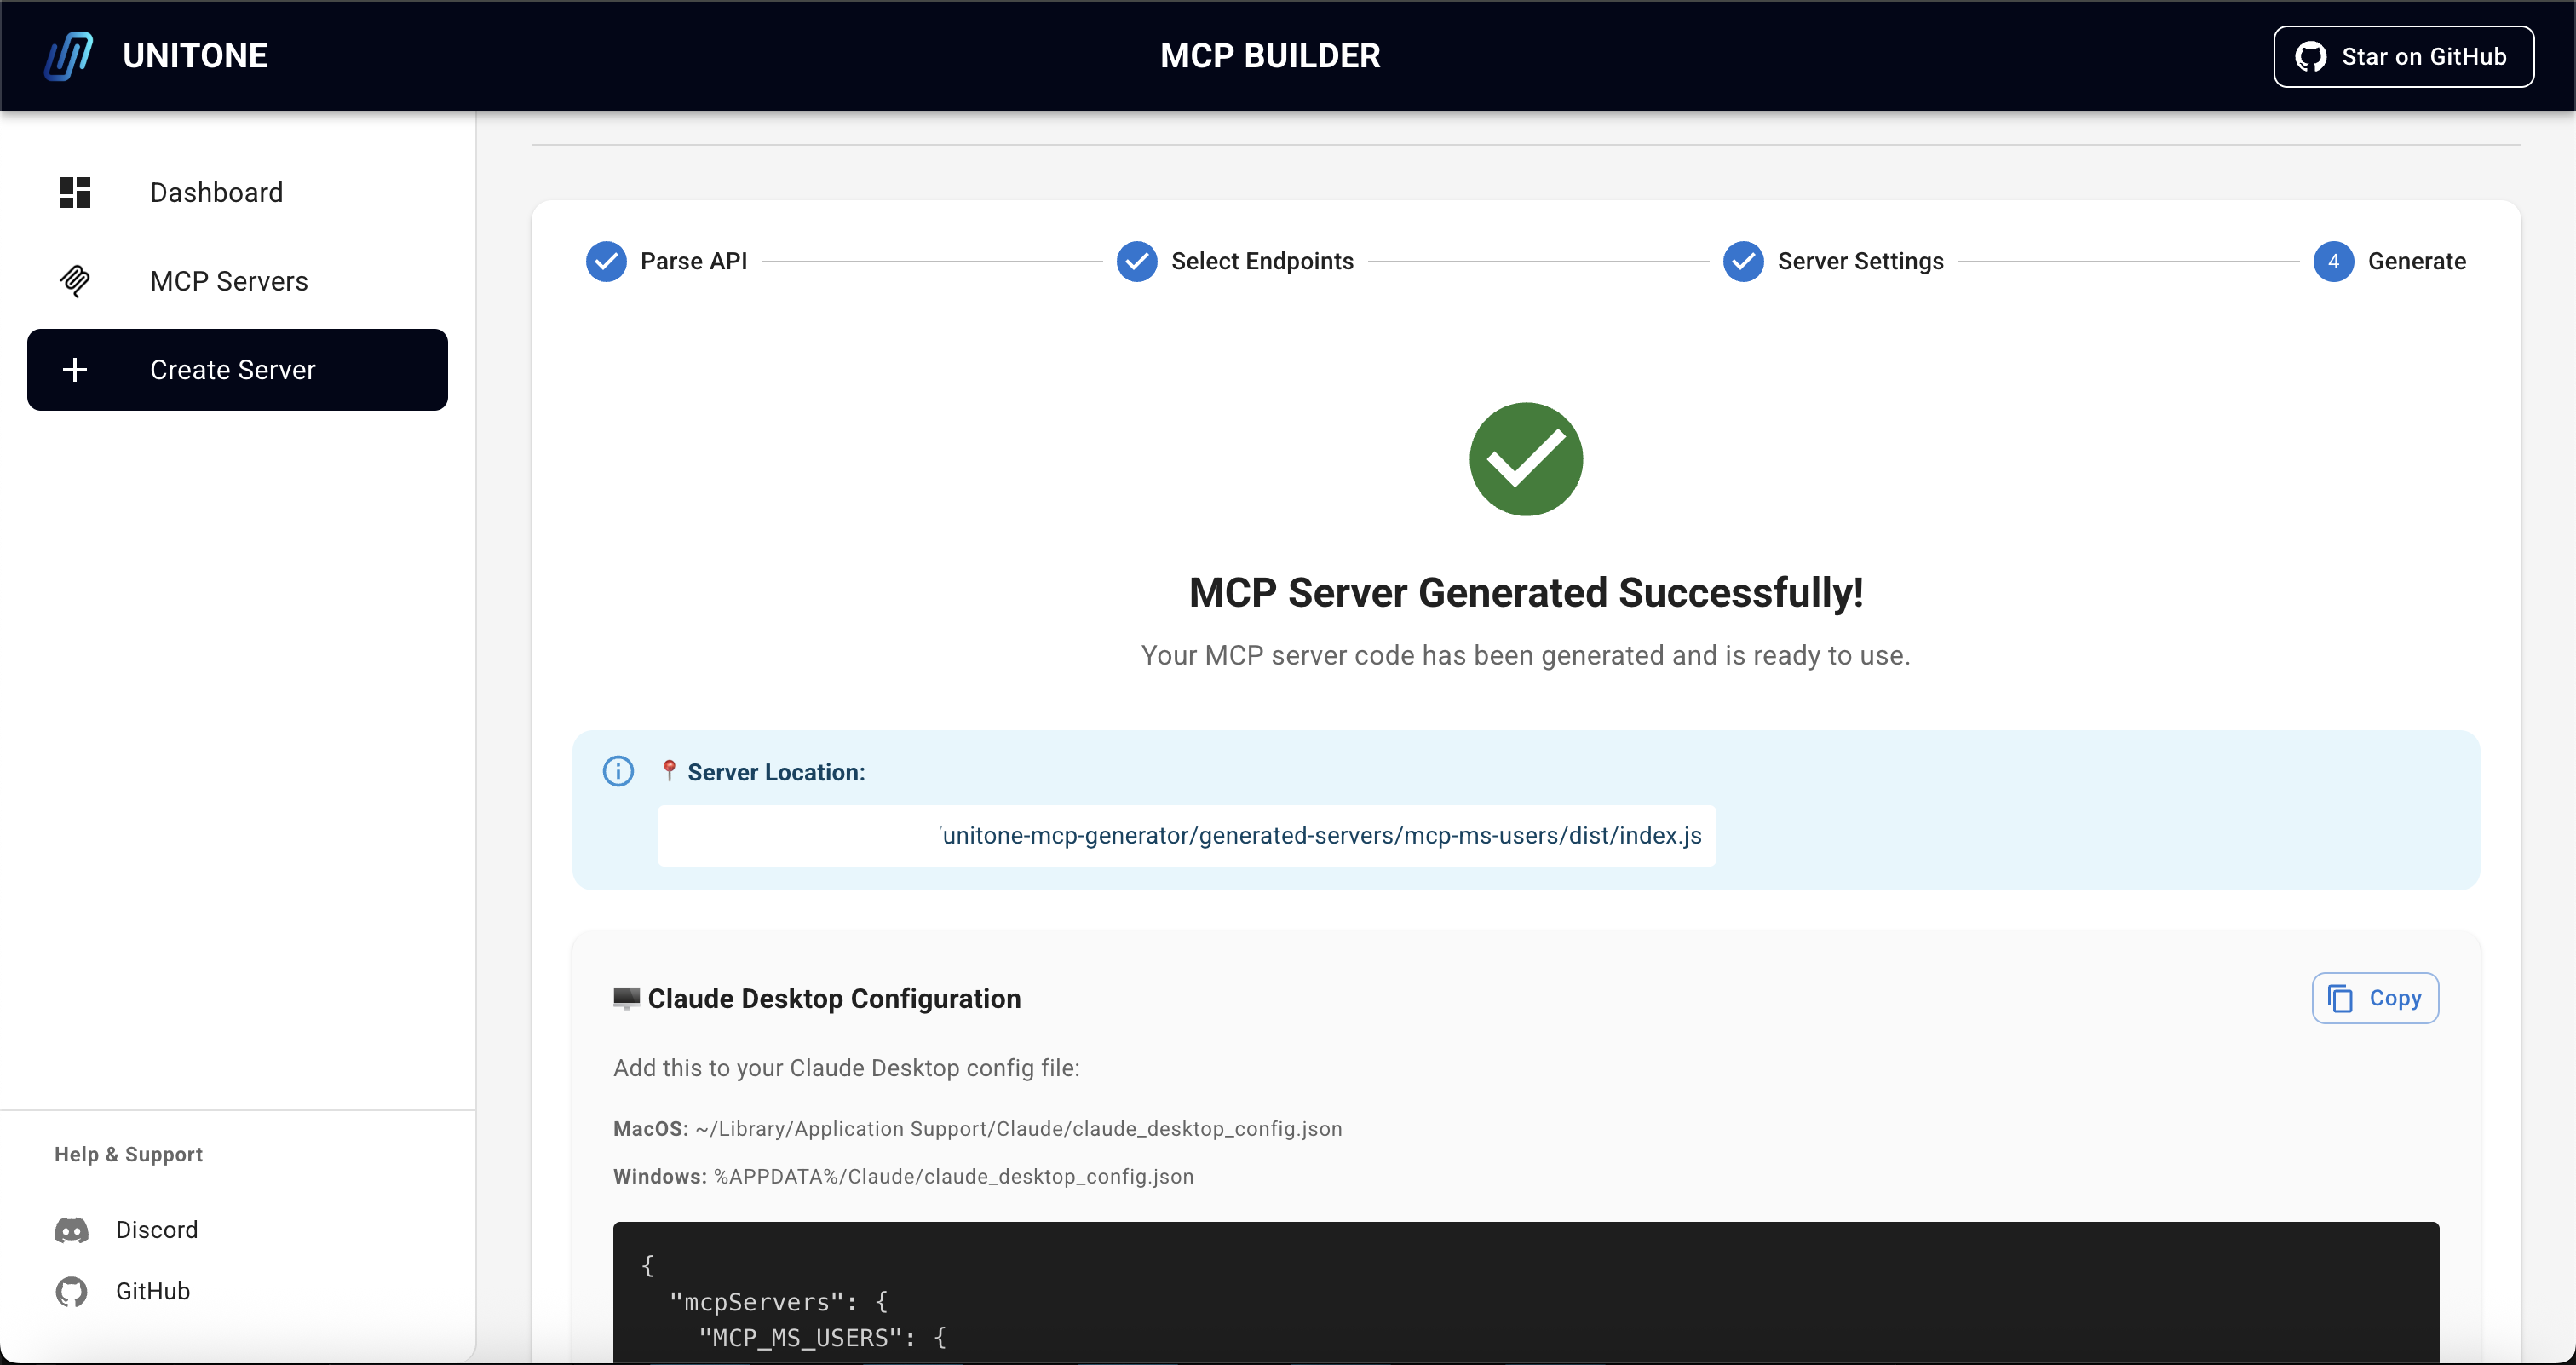Click the GitHub icon in Star button
This screenshot has width=2576, height=1365.
pos(2311,57)
